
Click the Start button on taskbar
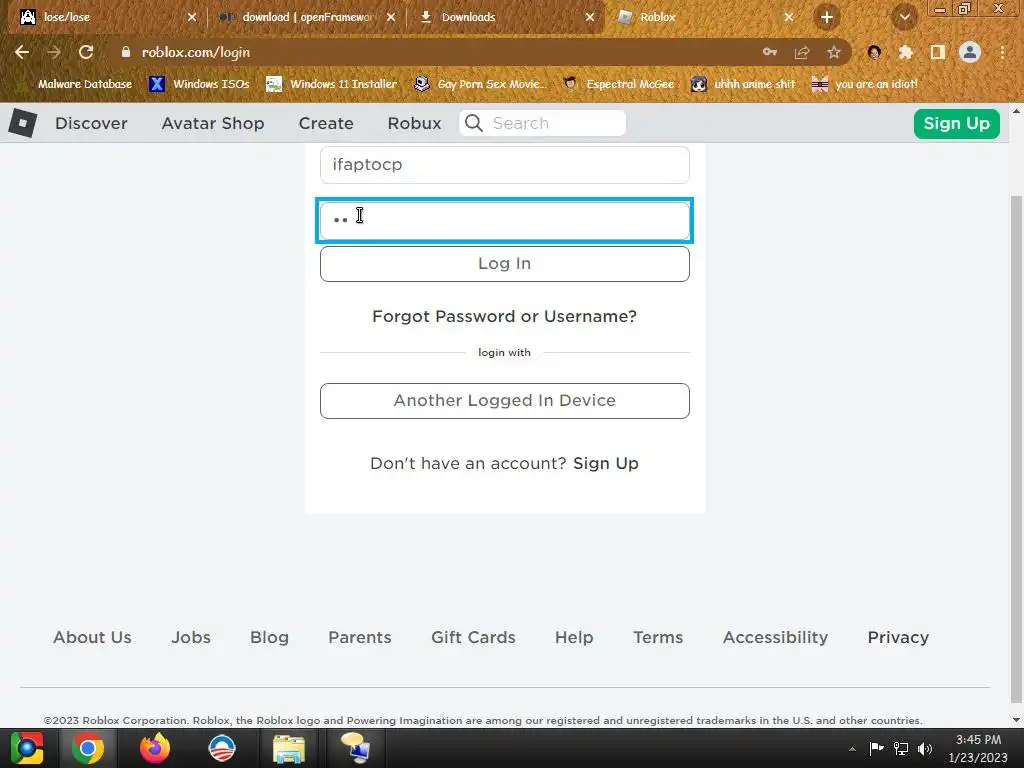tap(27, 748)
